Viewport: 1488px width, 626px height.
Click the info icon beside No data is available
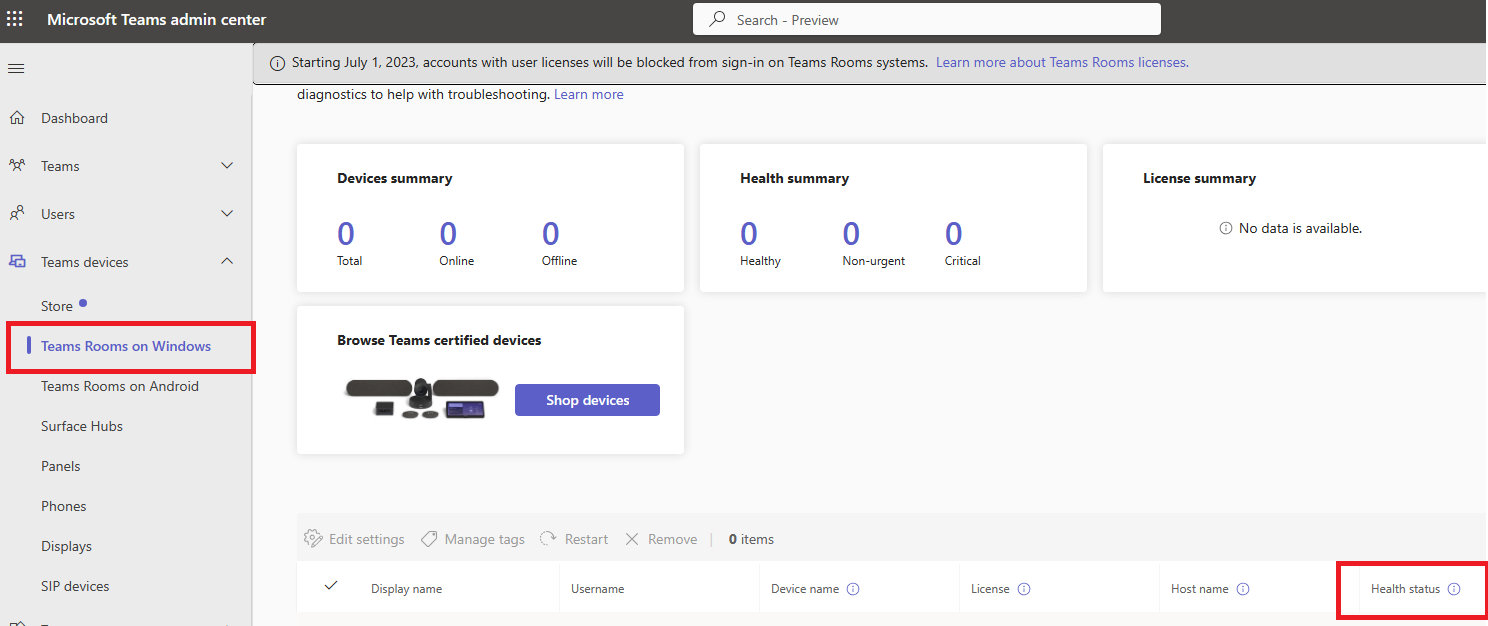coord(1225,228)
